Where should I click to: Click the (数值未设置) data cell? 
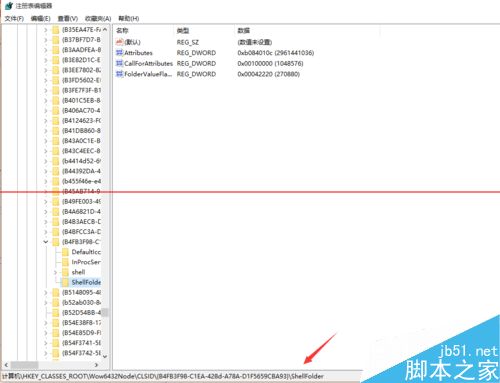[255, 42]
